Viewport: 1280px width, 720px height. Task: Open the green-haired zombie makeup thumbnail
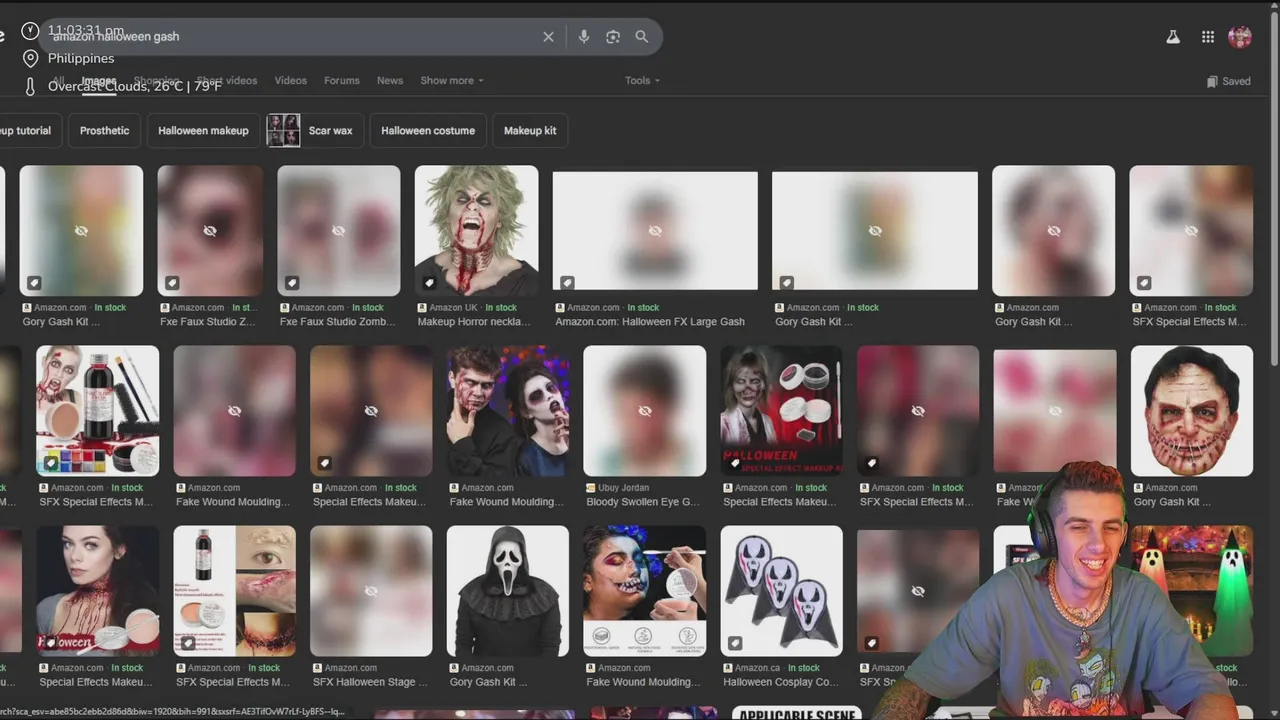[476, 231]
